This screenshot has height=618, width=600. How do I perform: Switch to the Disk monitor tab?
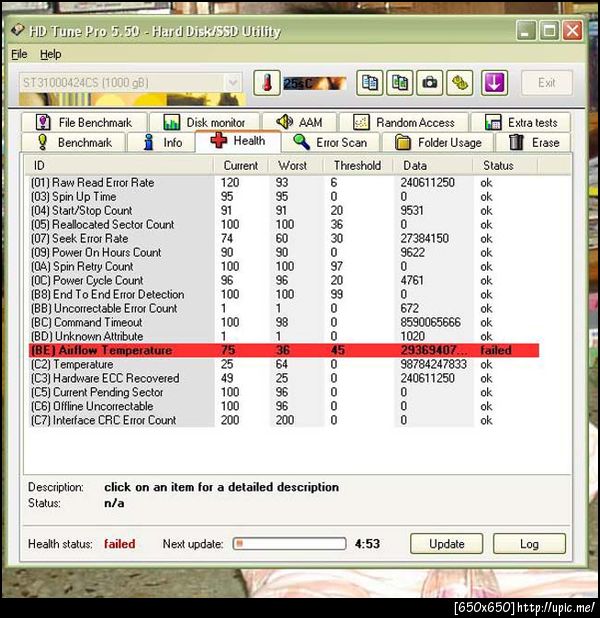(x=205, y=122)
